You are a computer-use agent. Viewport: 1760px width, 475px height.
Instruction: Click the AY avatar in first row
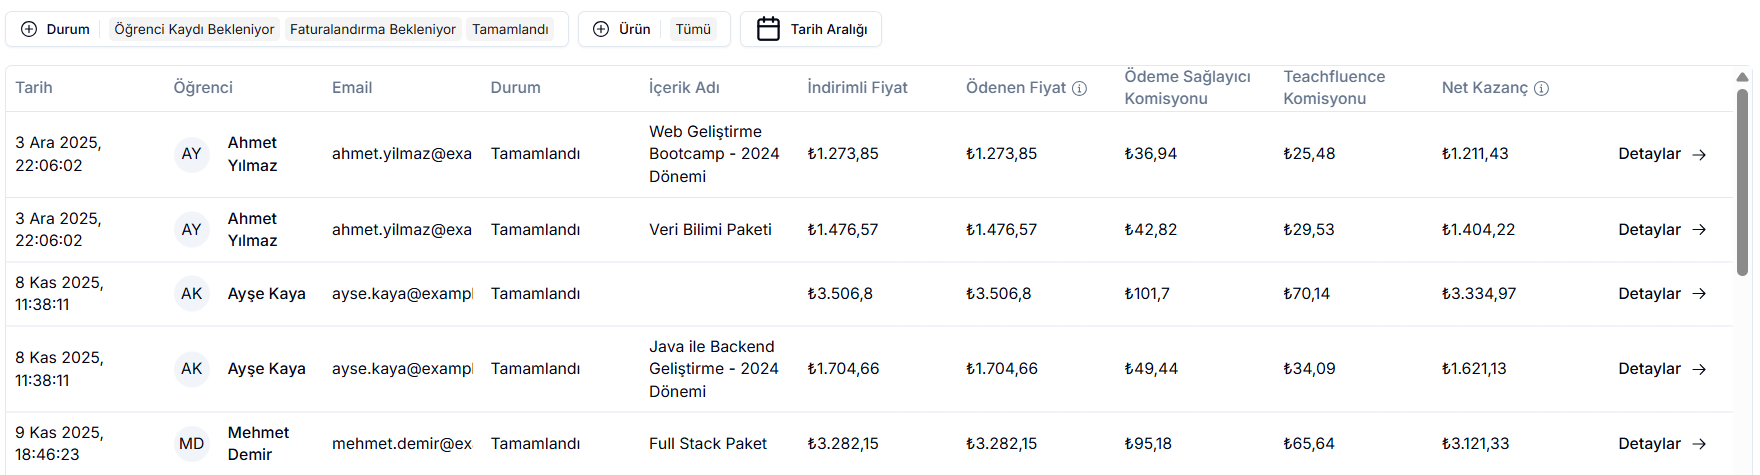pyautogui.click(x=191, y=154)
